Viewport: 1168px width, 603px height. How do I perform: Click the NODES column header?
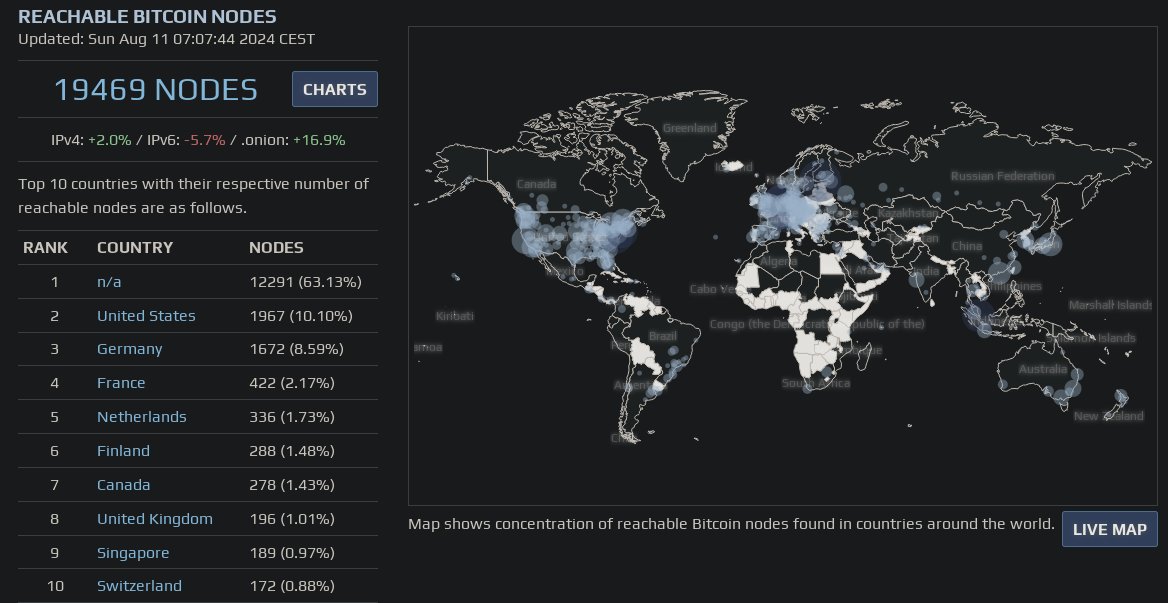[276, 248]
